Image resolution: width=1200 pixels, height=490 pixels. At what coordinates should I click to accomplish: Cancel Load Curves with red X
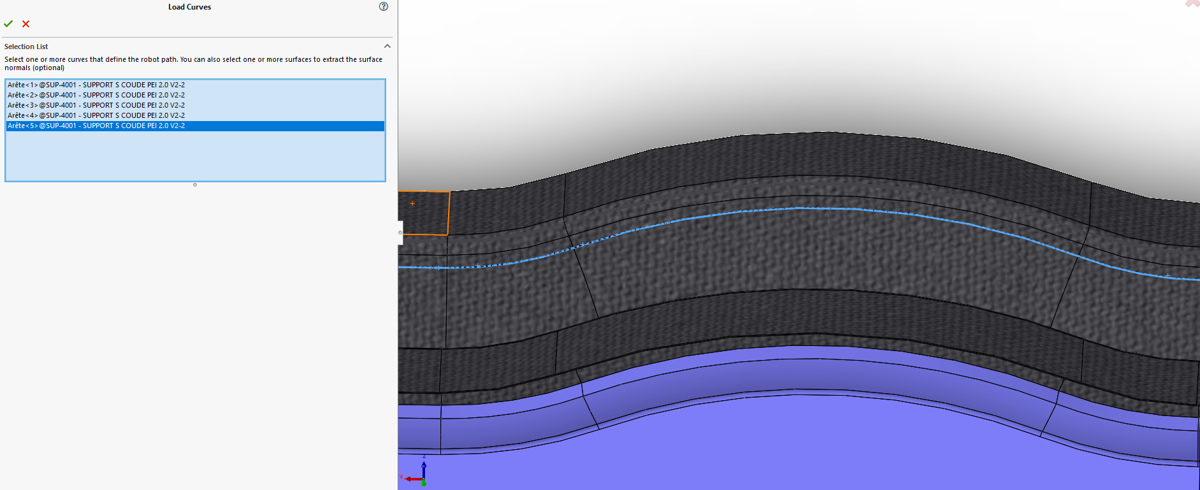click(x=26, y=24)
